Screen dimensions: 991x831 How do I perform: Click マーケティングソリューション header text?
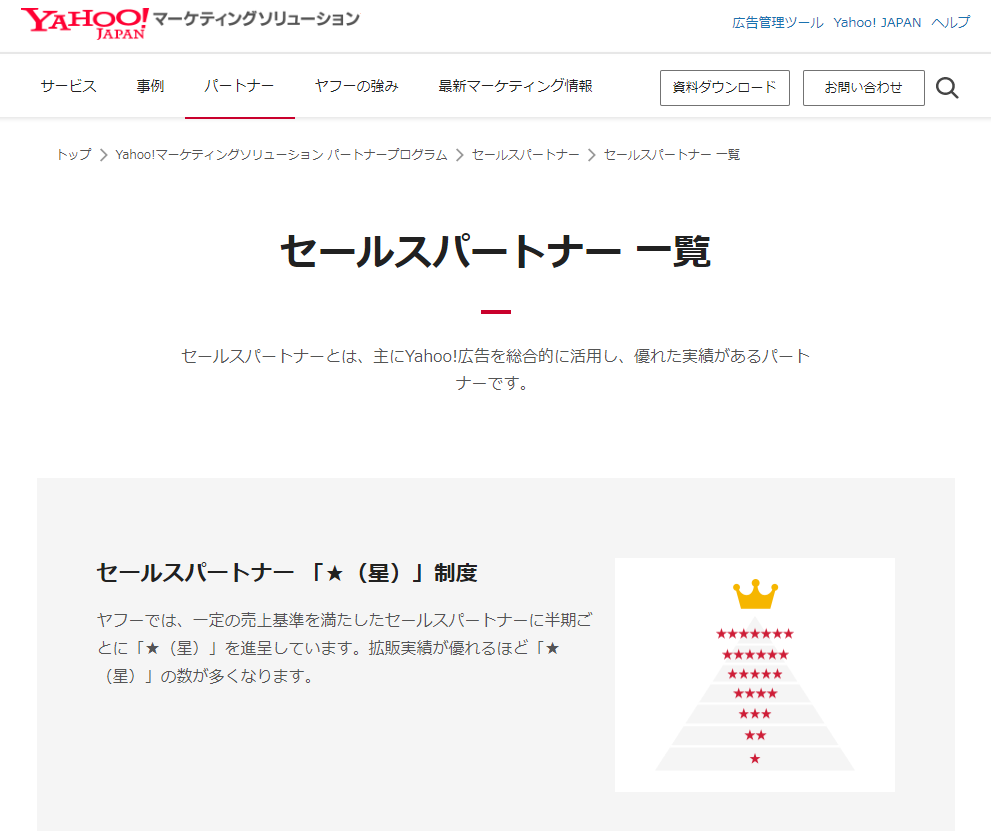point(256,19)
